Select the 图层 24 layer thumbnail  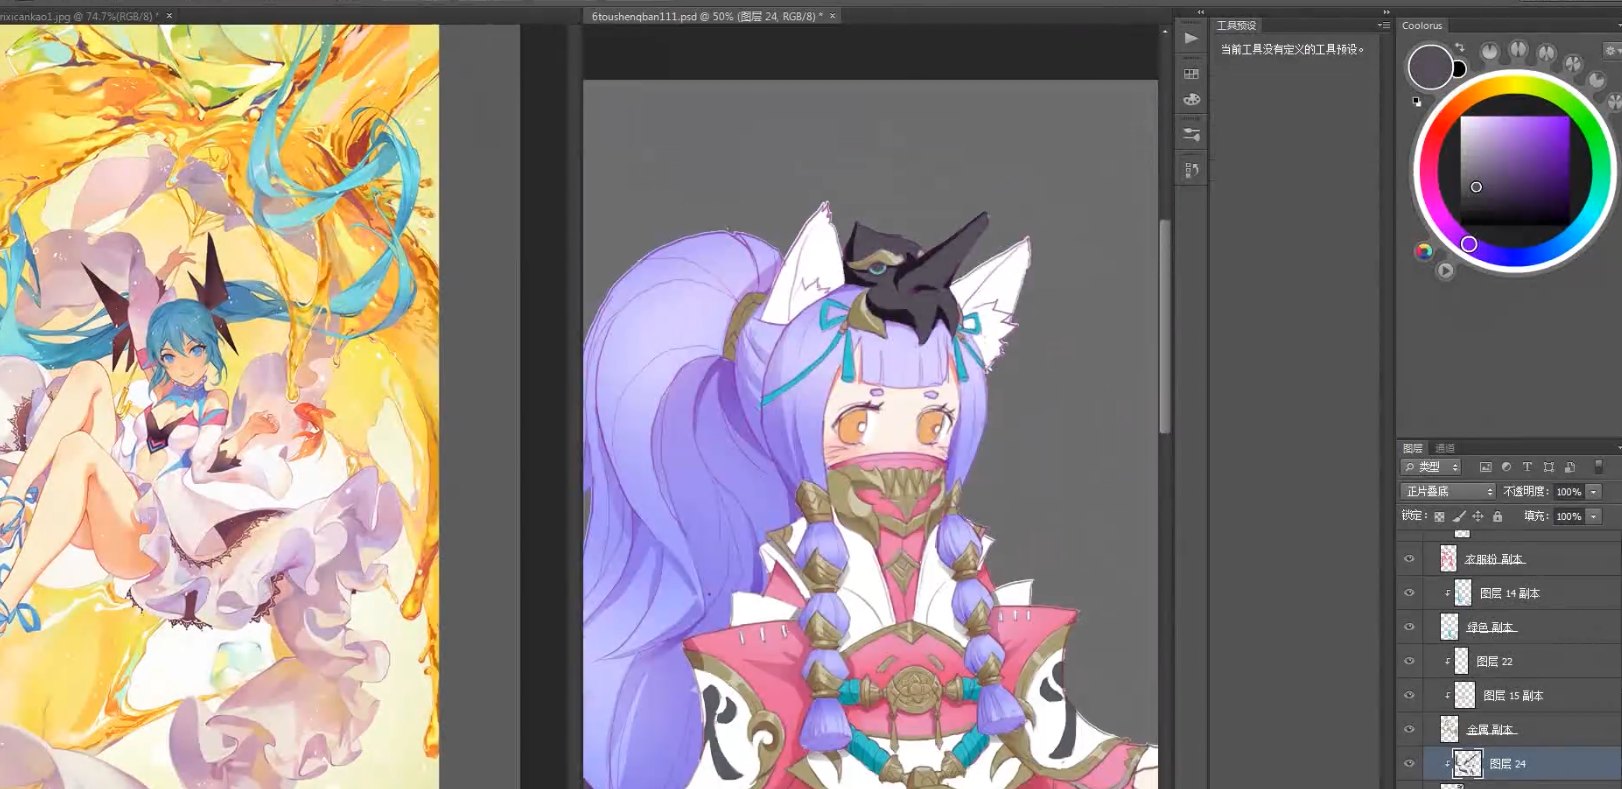click(x=1467, y=763)
